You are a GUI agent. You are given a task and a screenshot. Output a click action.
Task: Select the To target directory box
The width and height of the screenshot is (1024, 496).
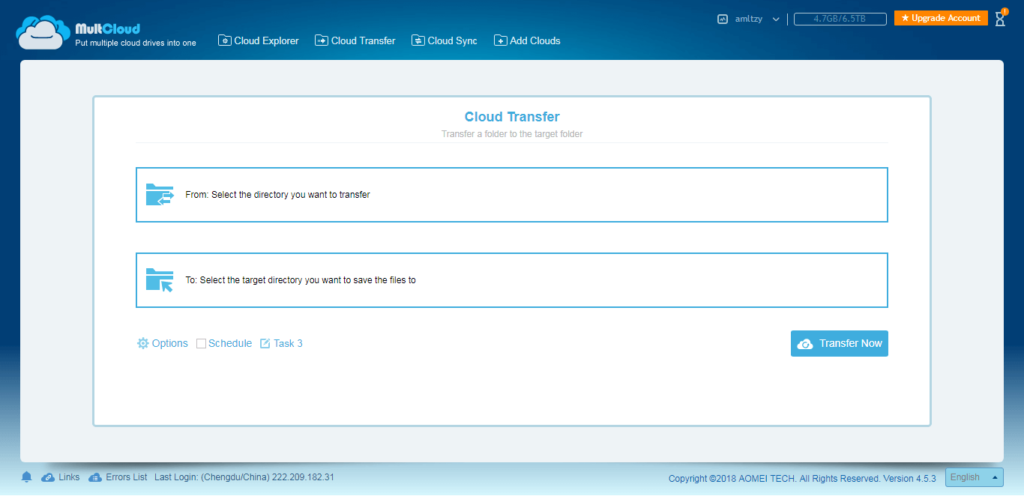(x=511, y=280)
